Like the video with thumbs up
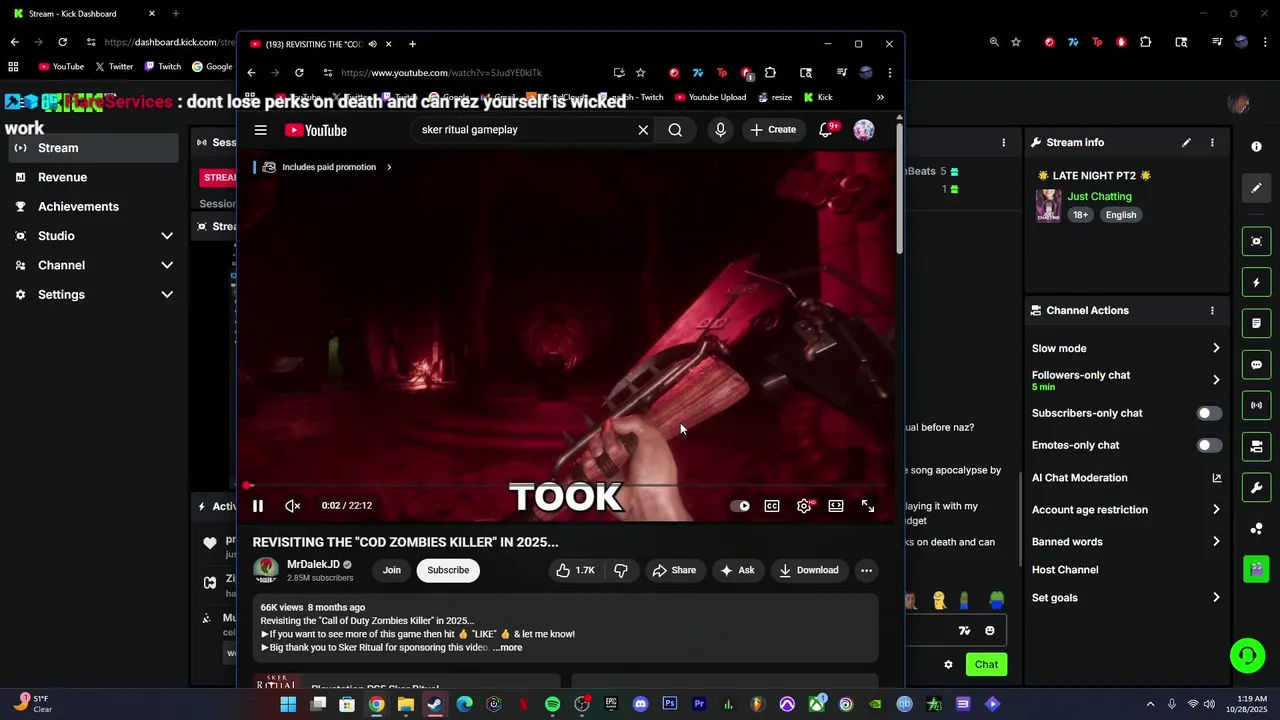 (x=575, y=570)
